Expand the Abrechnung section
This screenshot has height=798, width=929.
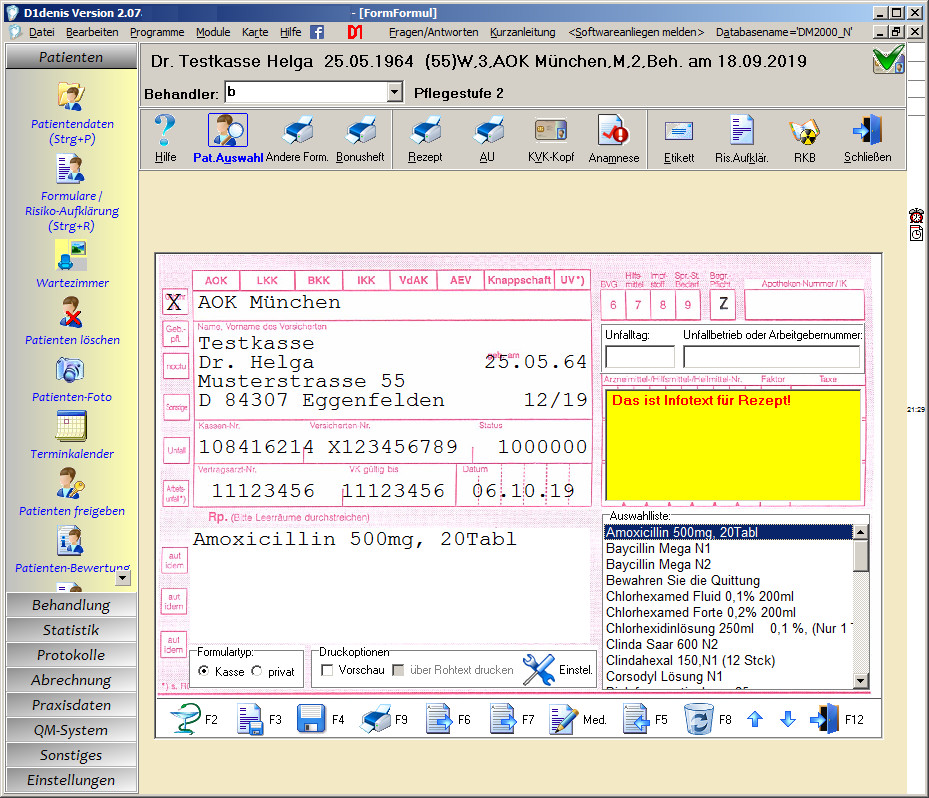point(71,680)
